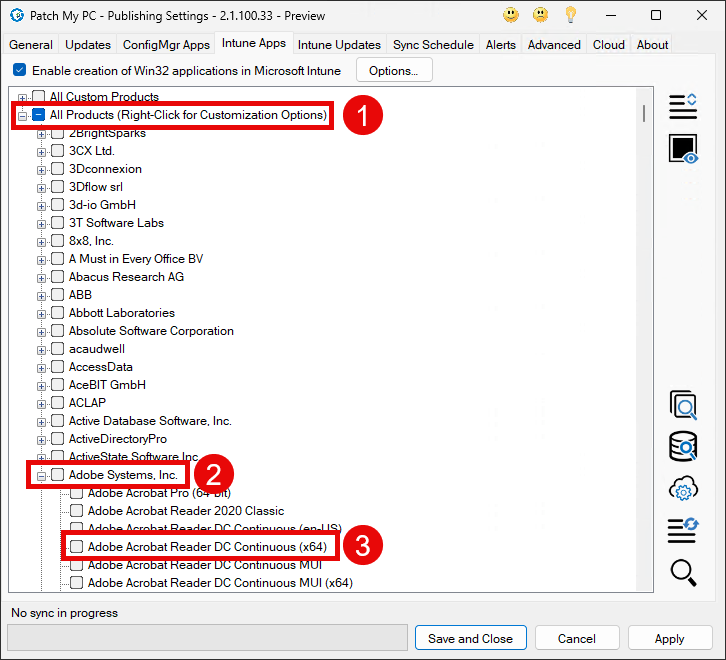Click the black square with eye icon
726x660 pixels.
tap(683, 149)
